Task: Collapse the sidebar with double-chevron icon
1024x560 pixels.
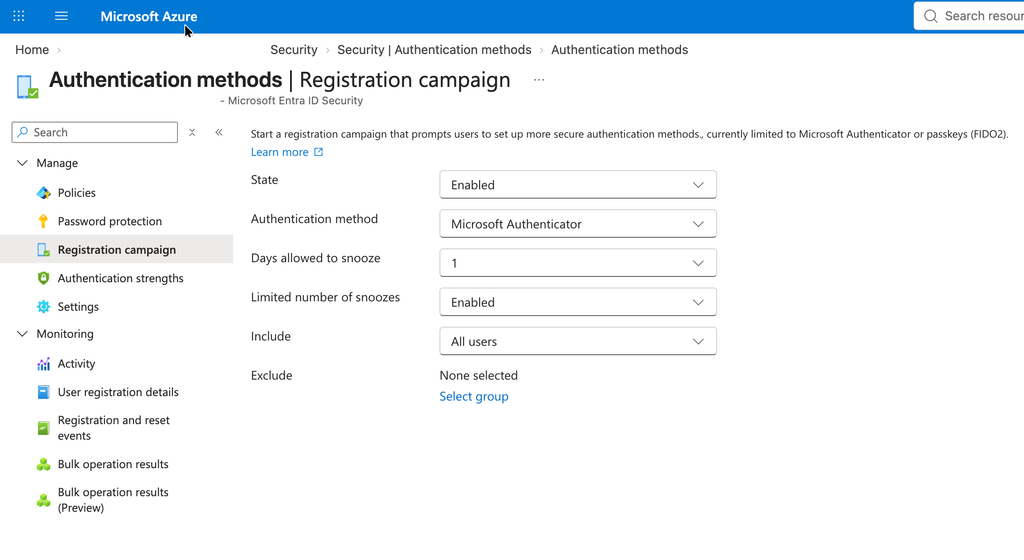Action: [x=219, y=132]
